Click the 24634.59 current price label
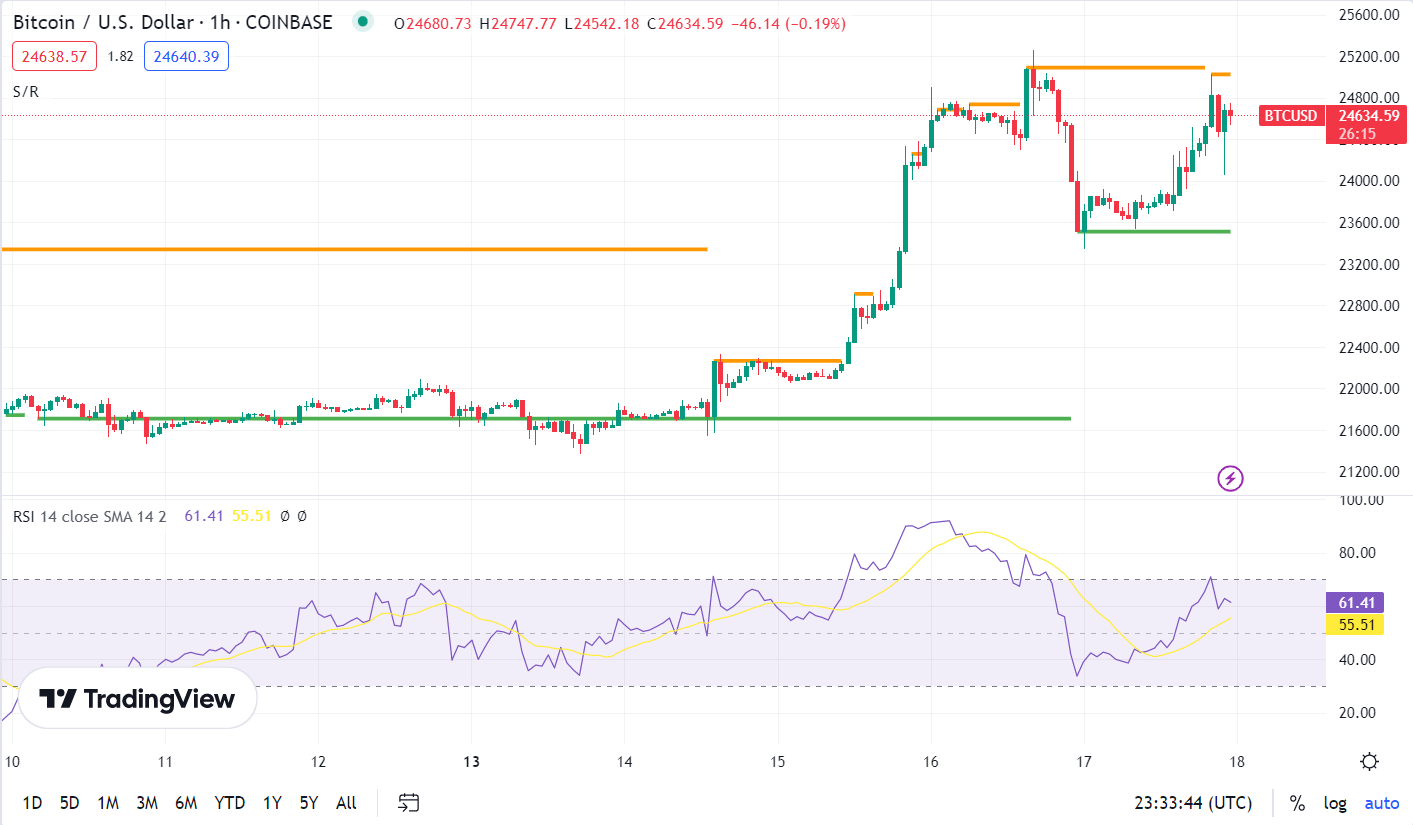Viewport: 1413px width, 825px height. [1365, 116]
